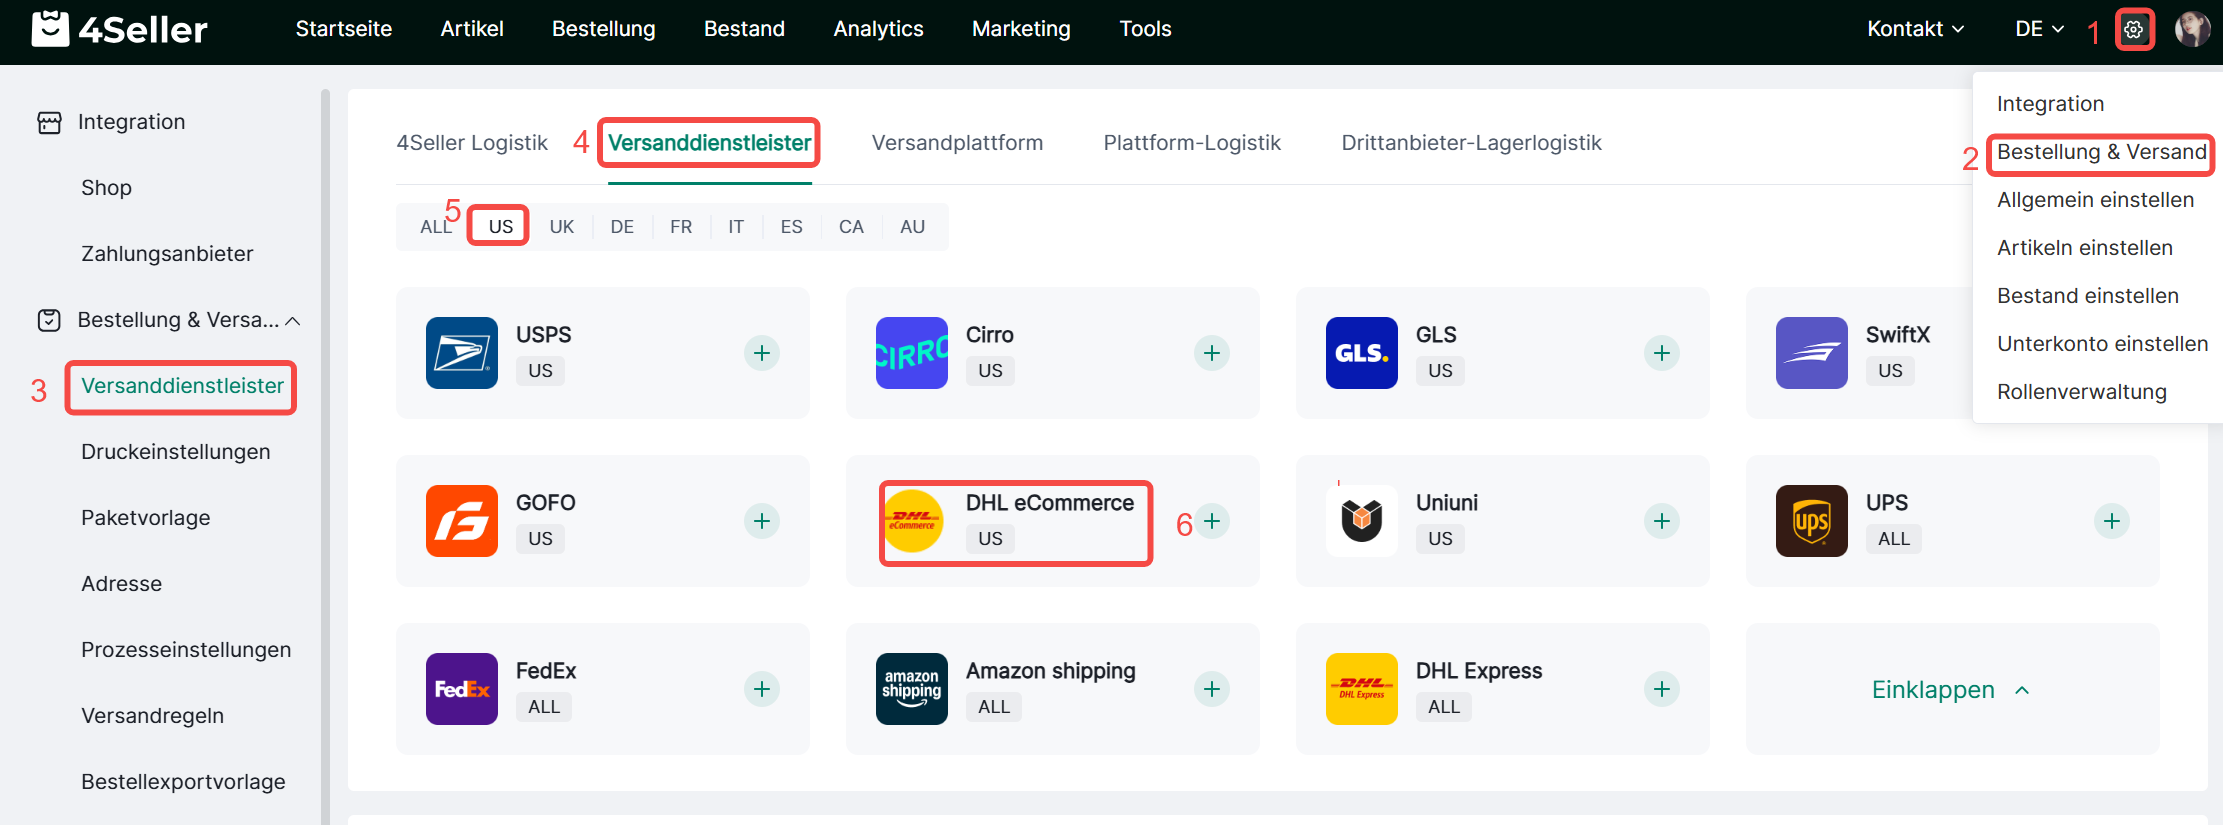Open Druckeinstellungen in the sidebar
This screenshot has width=2223, height=825.
click(176, 452)
